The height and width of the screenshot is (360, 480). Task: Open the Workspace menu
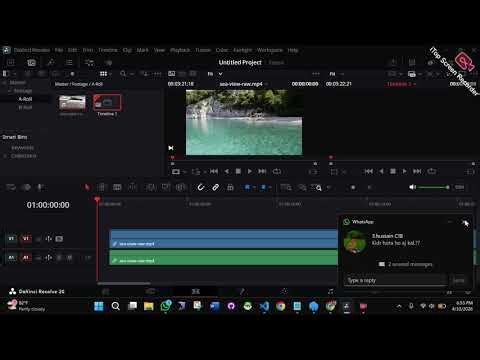(270, 50)
